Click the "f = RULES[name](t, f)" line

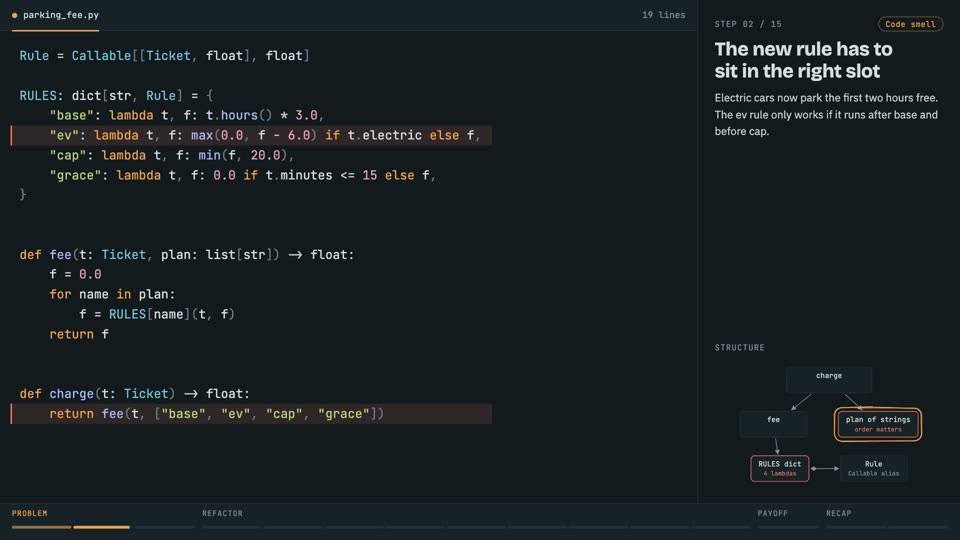pyautogui.click(x=157, y=315)
